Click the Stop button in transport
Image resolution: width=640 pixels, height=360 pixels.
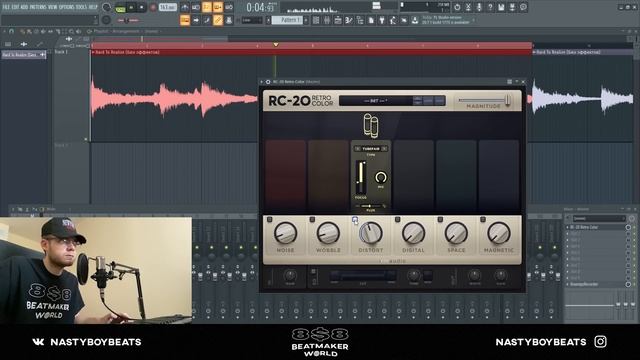point(142,7)
